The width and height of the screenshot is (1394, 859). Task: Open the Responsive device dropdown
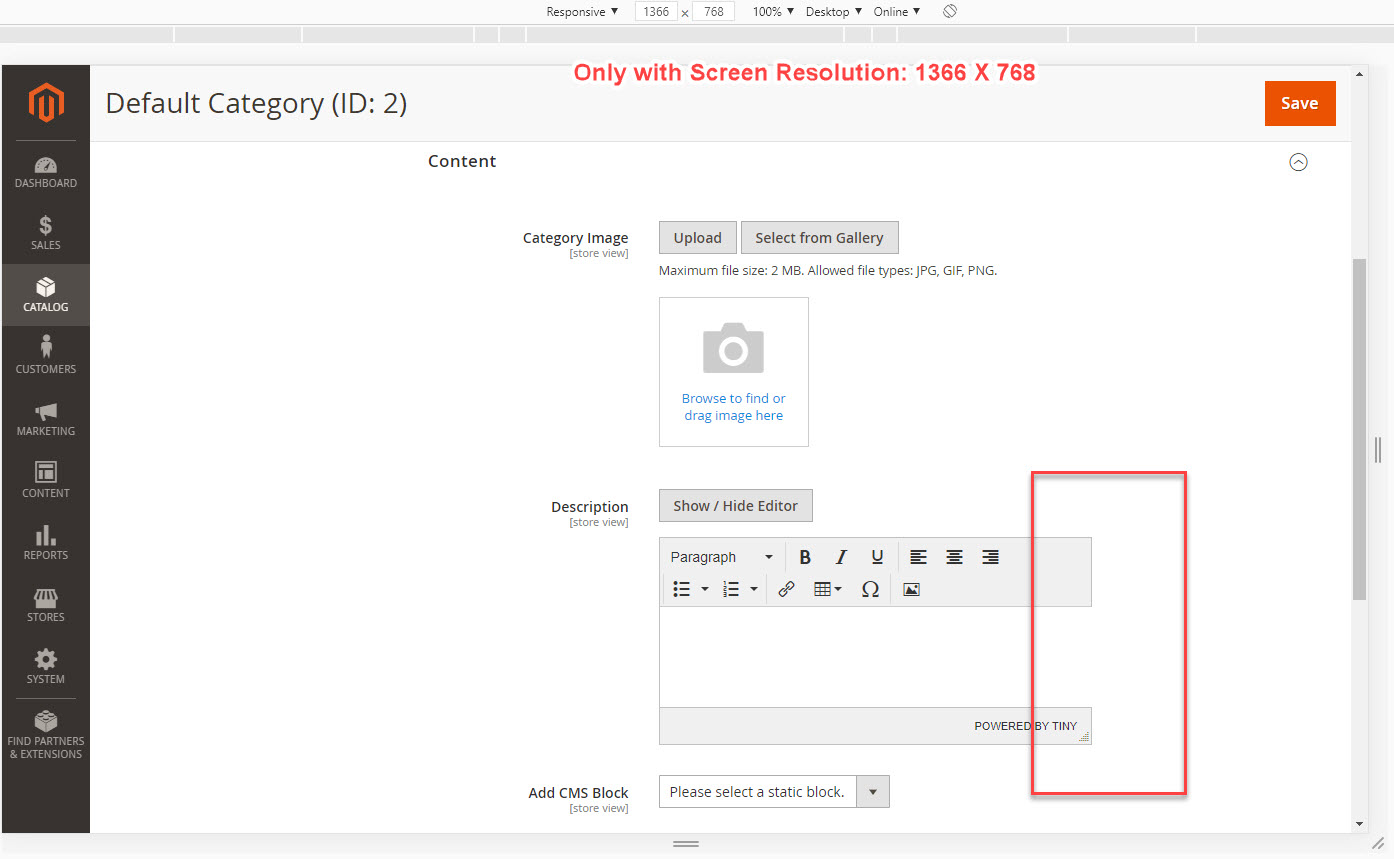pyautogui.click(x=582, y=12)
